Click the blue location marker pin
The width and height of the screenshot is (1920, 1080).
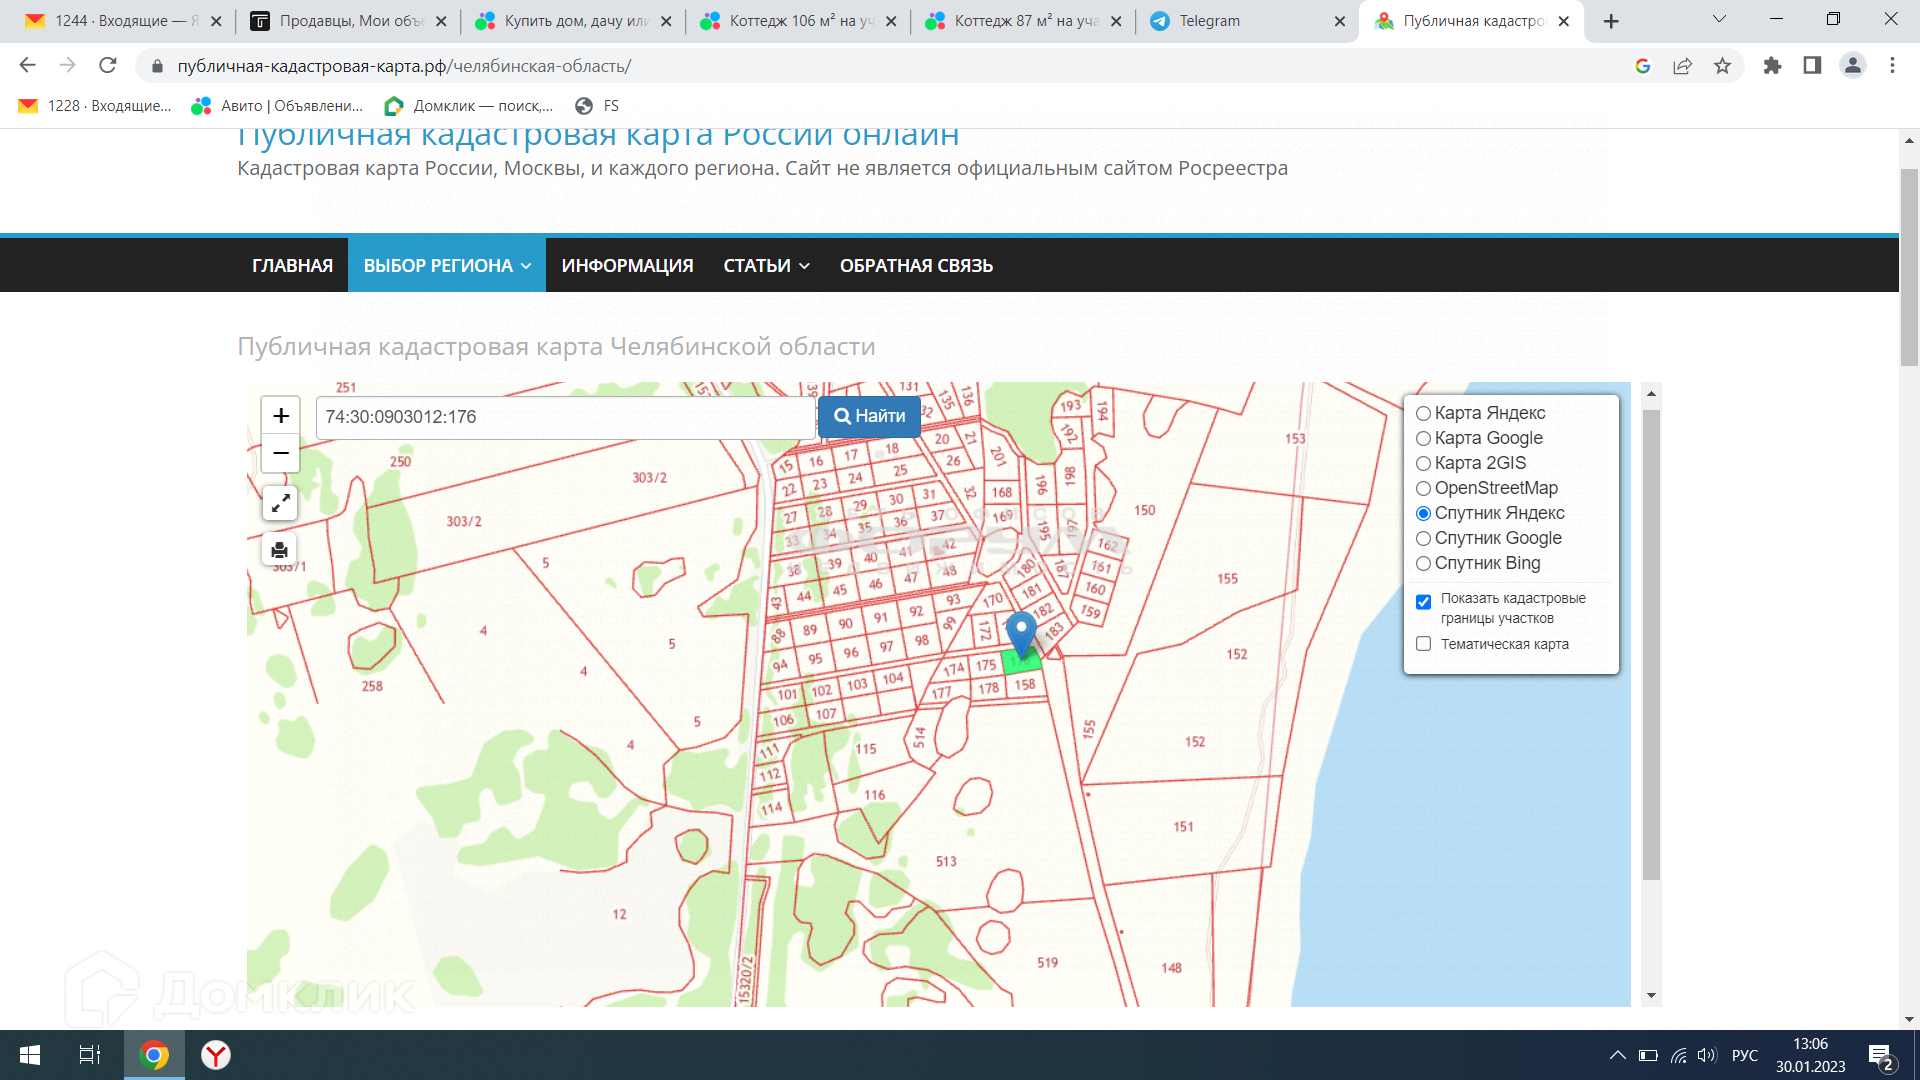coord(1020,631)
